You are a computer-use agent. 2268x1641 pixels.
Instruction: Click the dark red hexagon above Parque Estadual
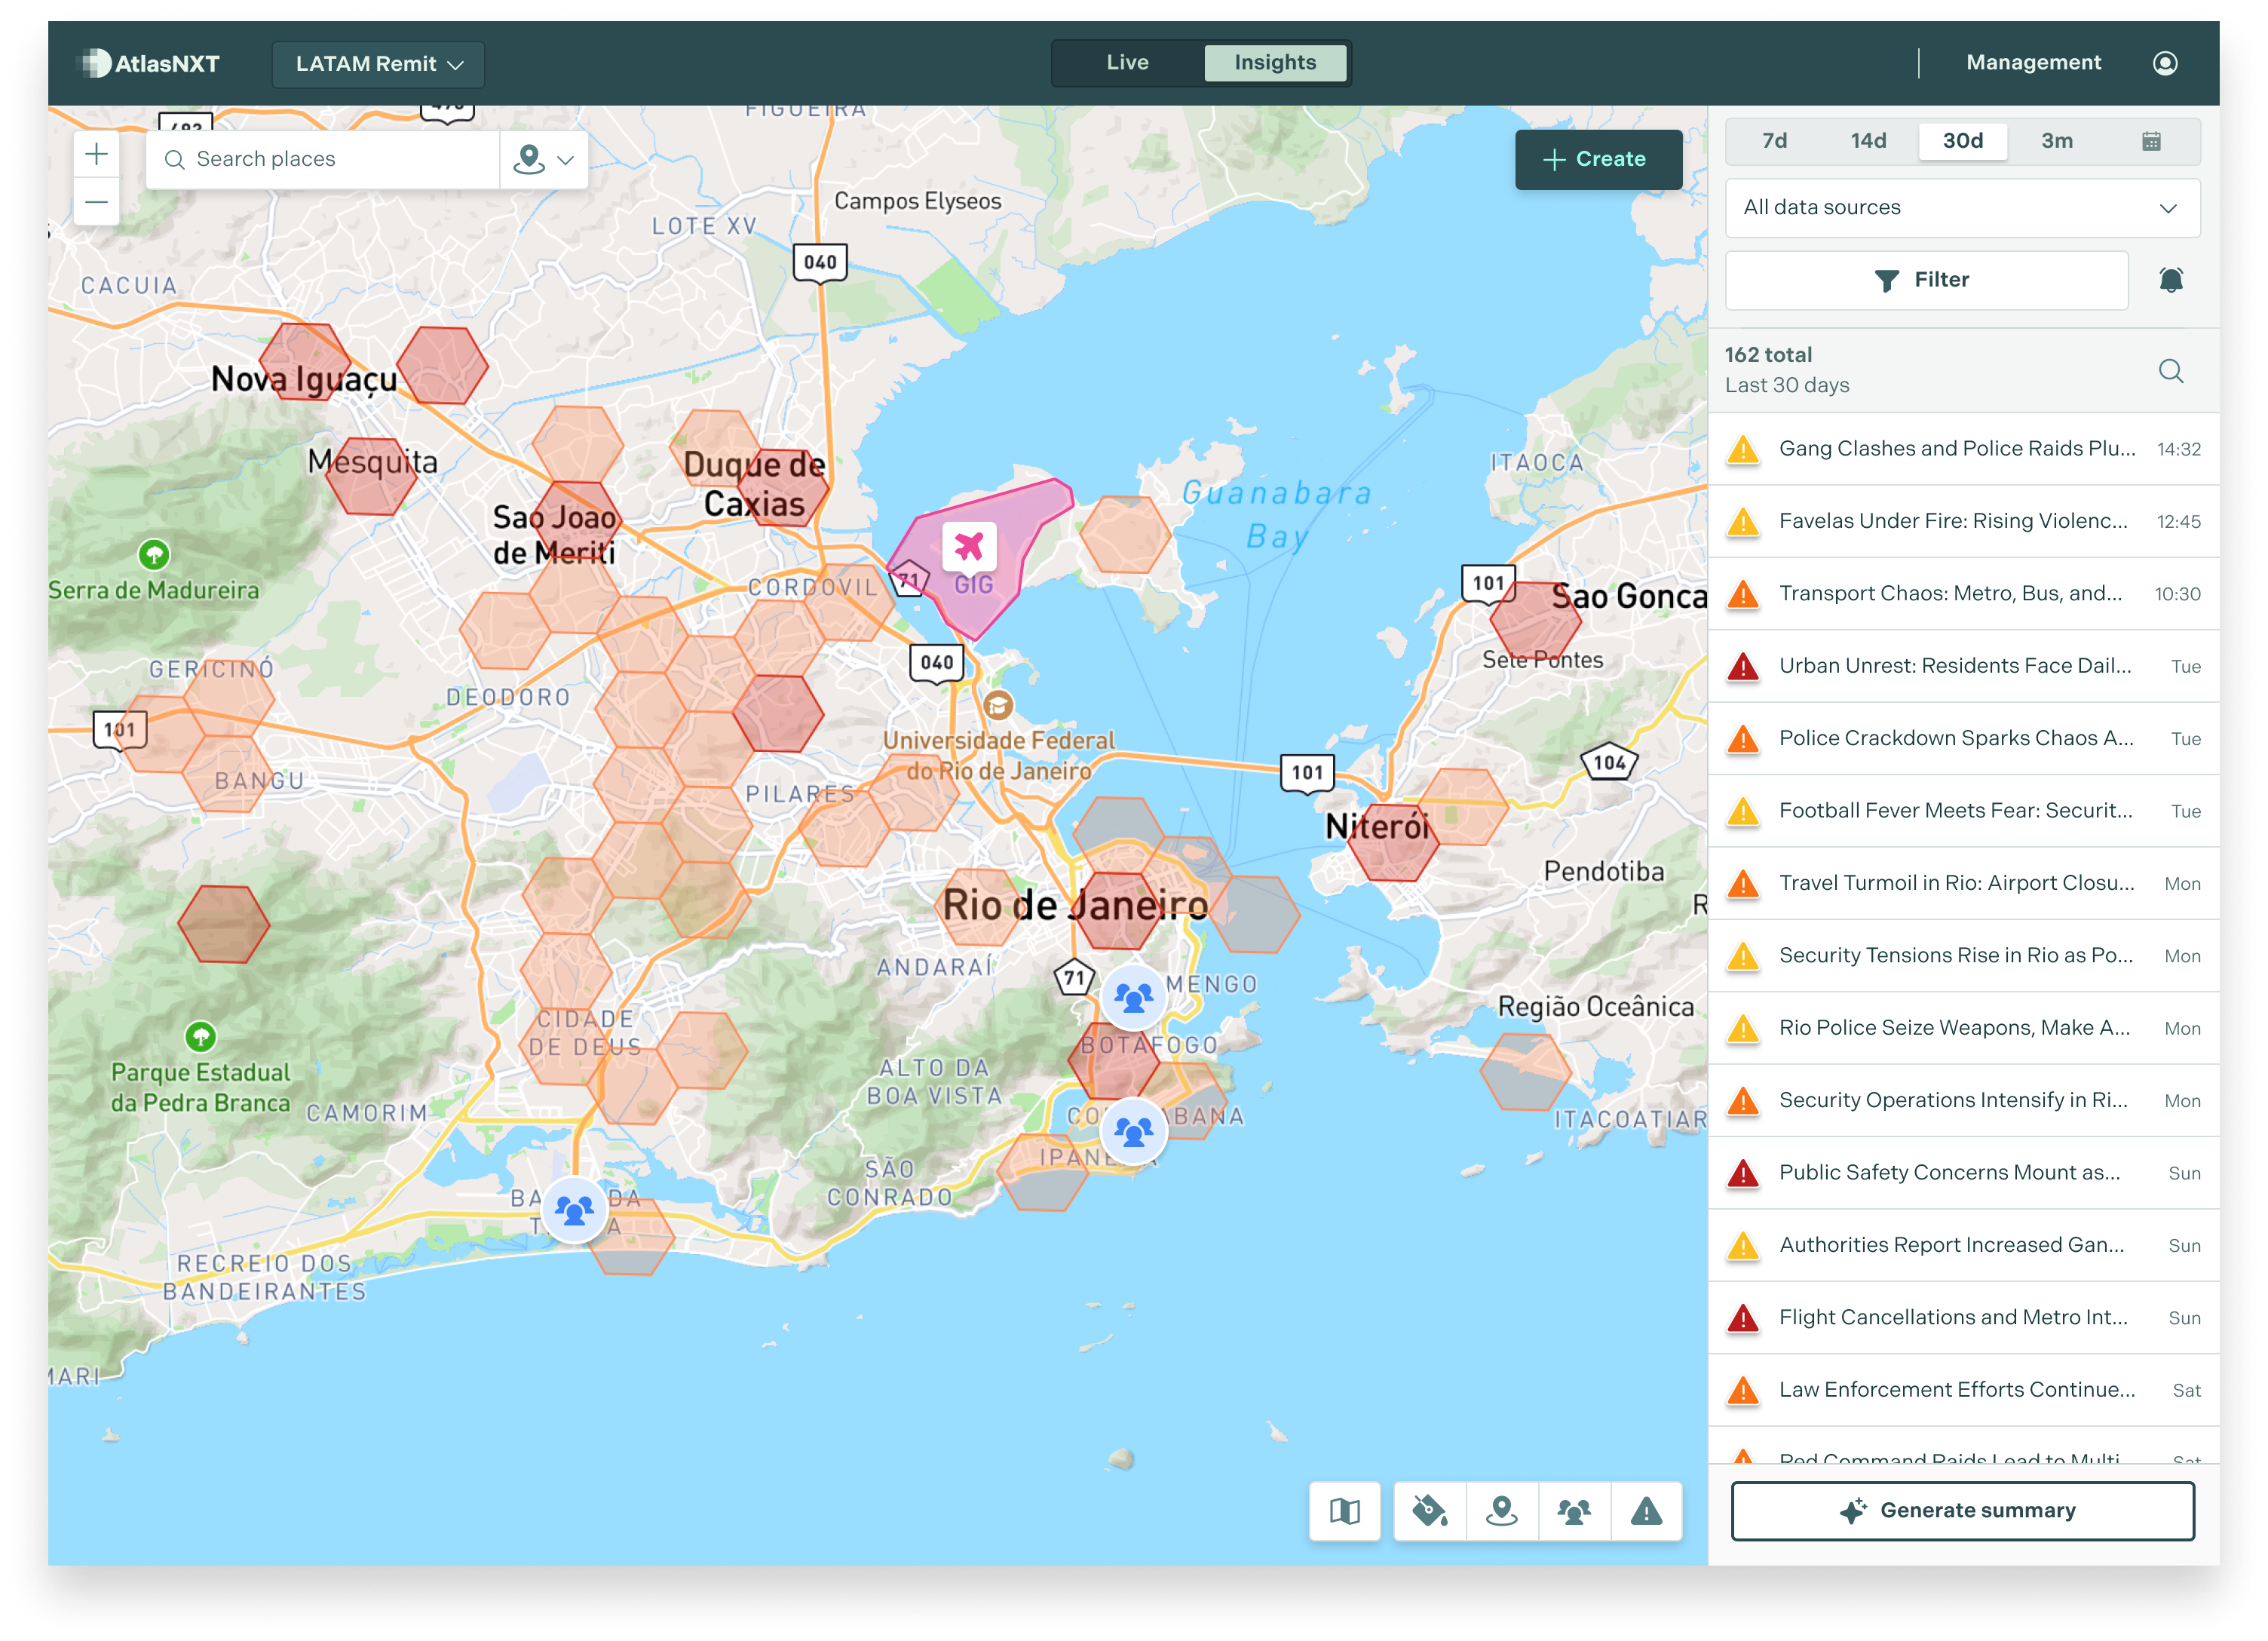pos(223,925)
